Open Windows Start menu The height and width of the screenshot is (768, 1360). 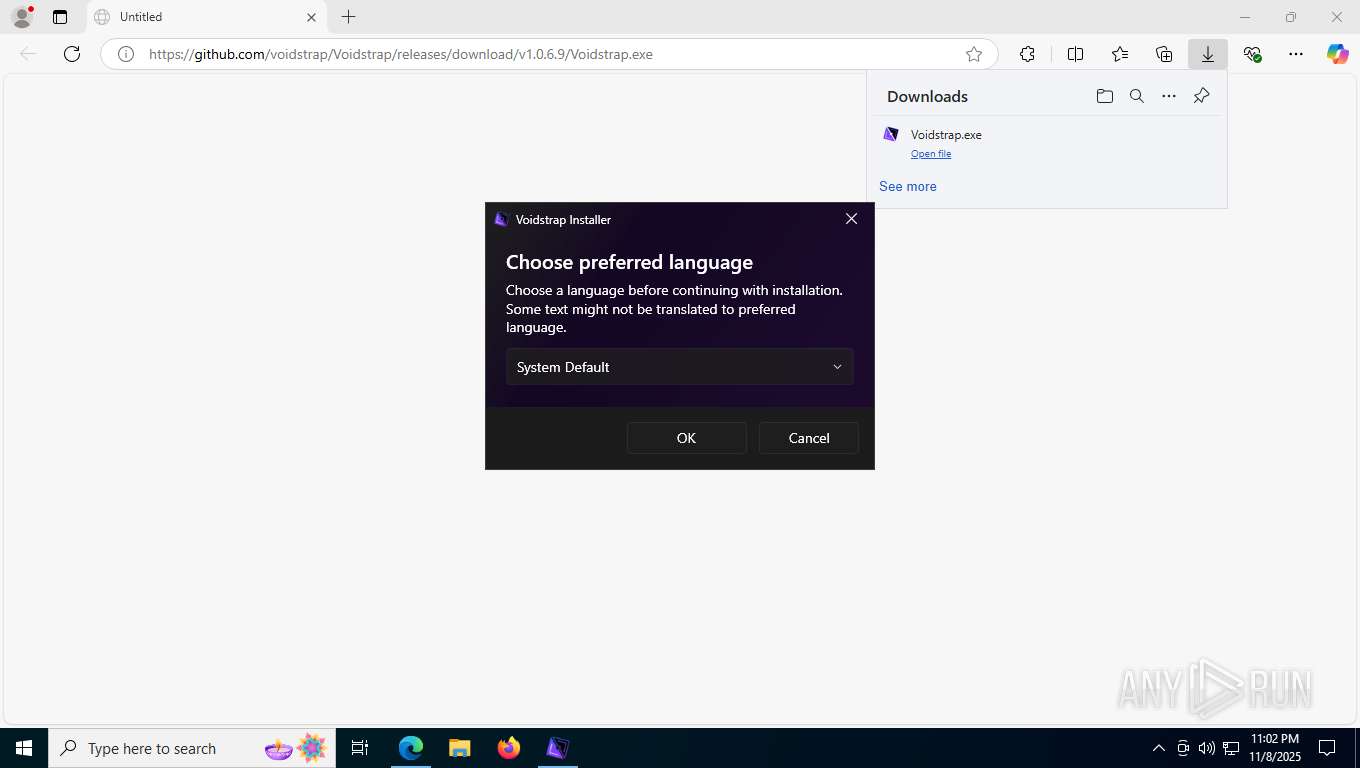point(24,748)
